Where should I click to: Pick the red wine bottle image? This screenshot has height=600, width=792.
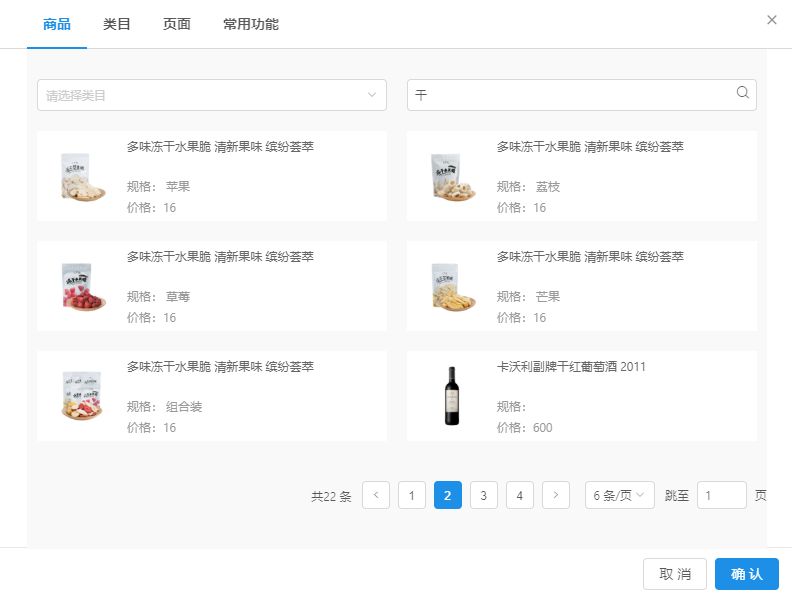point(452,396)
